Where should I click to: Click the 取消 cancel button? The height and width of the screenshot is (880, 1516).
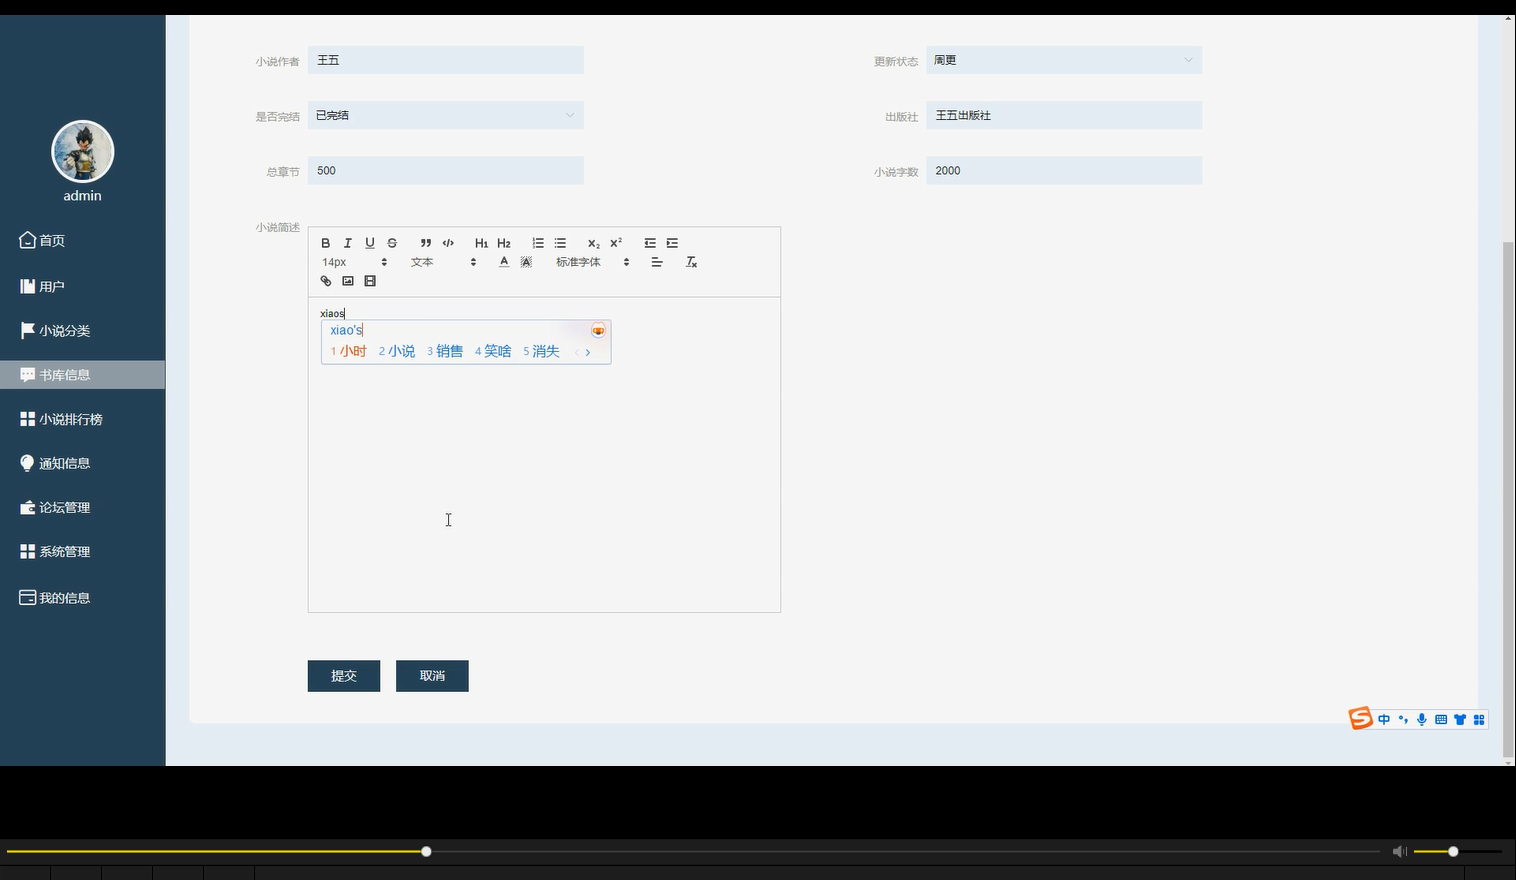click(432, 676)
